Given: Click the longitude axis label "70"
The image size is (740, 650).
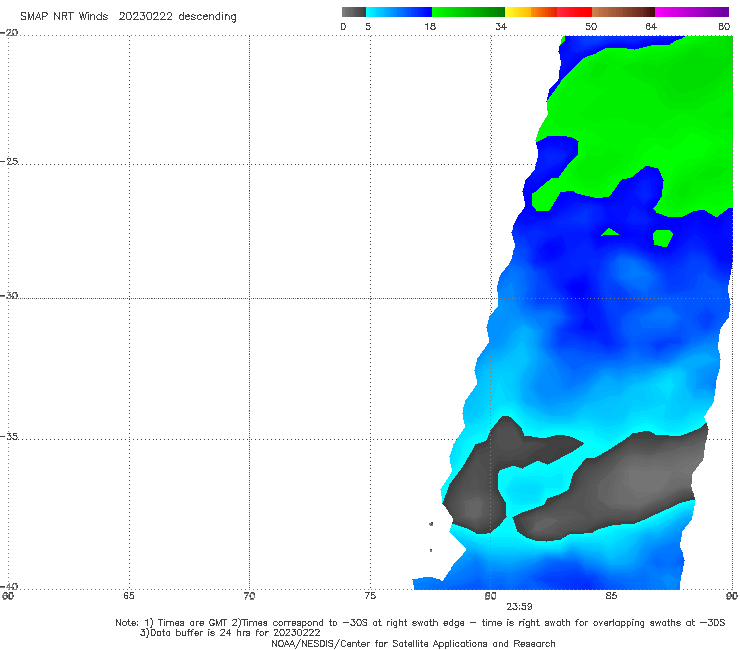Looking at the screenshot, I should (249, 596).
